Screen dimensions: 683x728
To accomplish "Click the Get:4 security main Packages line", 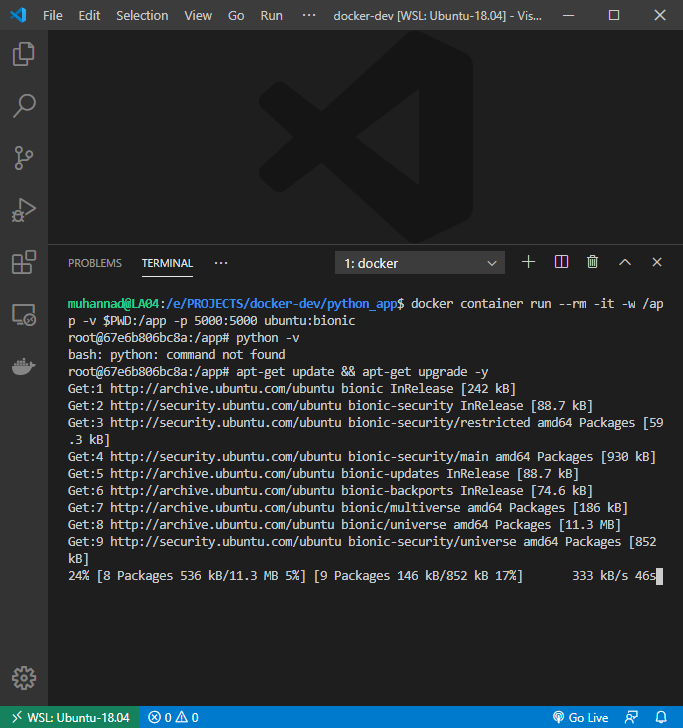I will point(362,457).
